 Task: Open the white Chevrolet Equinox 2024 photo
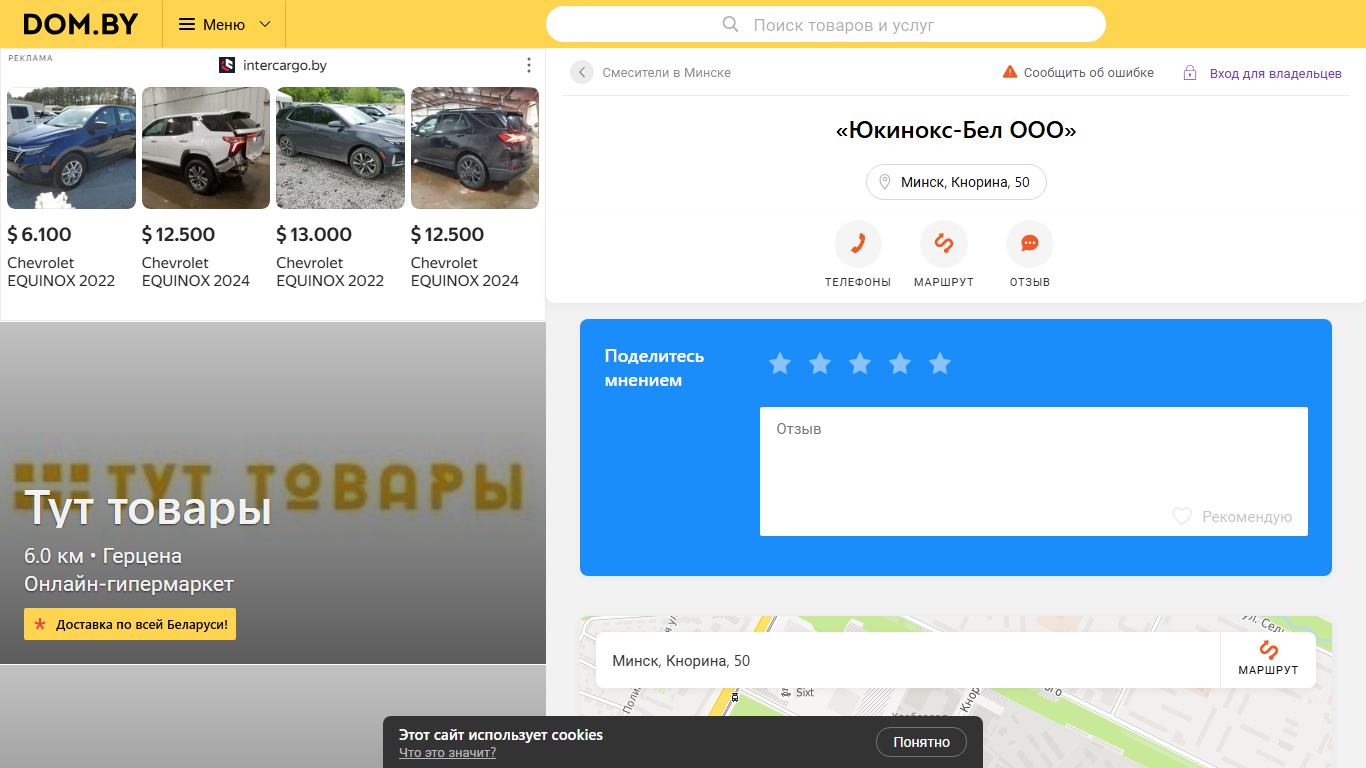(206, 148)
